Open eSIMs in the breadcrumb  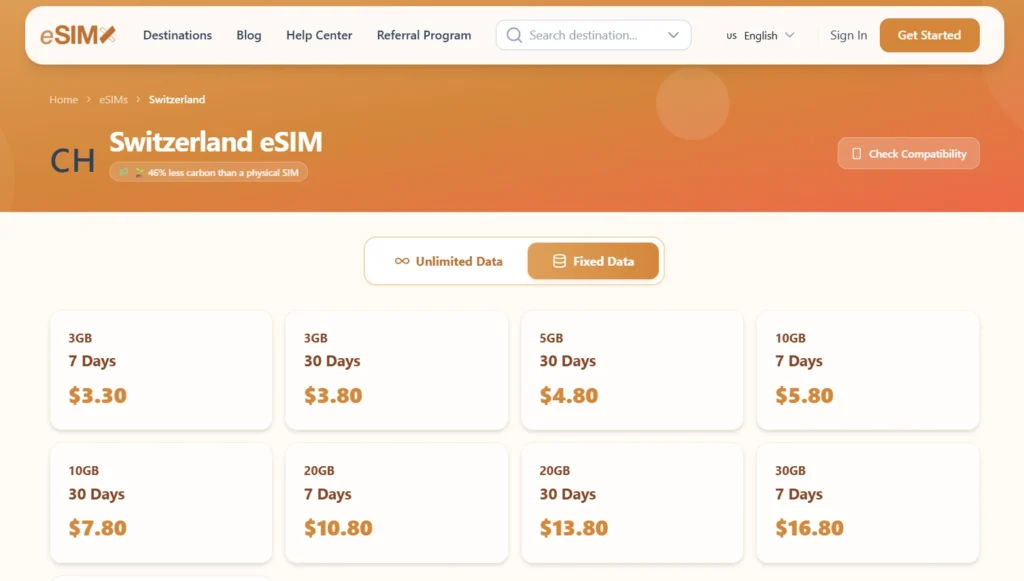(114, 99)
